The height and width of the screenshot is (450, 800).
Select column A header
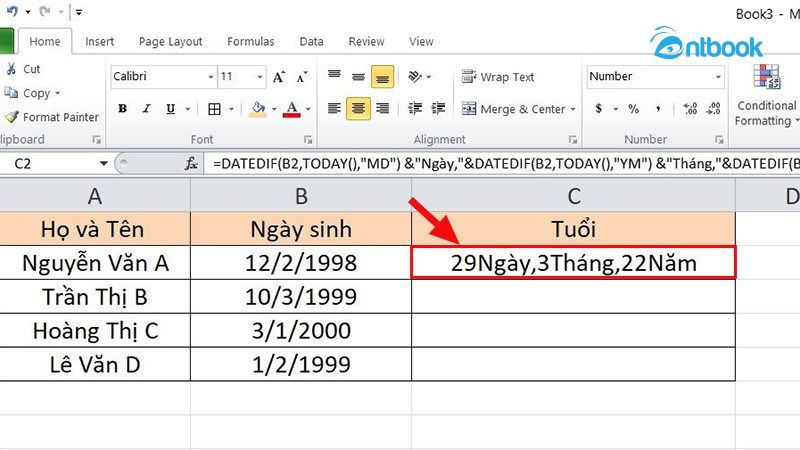pyautogui.click(x=95, y=196)
